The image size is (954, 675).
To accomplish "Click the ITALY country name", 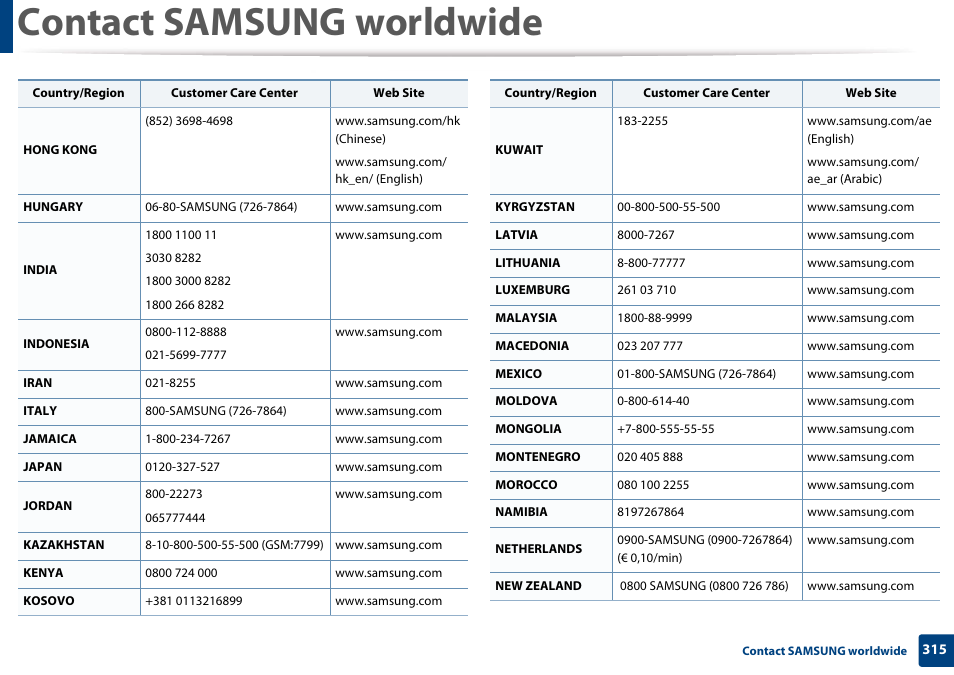I will point(40,411).
